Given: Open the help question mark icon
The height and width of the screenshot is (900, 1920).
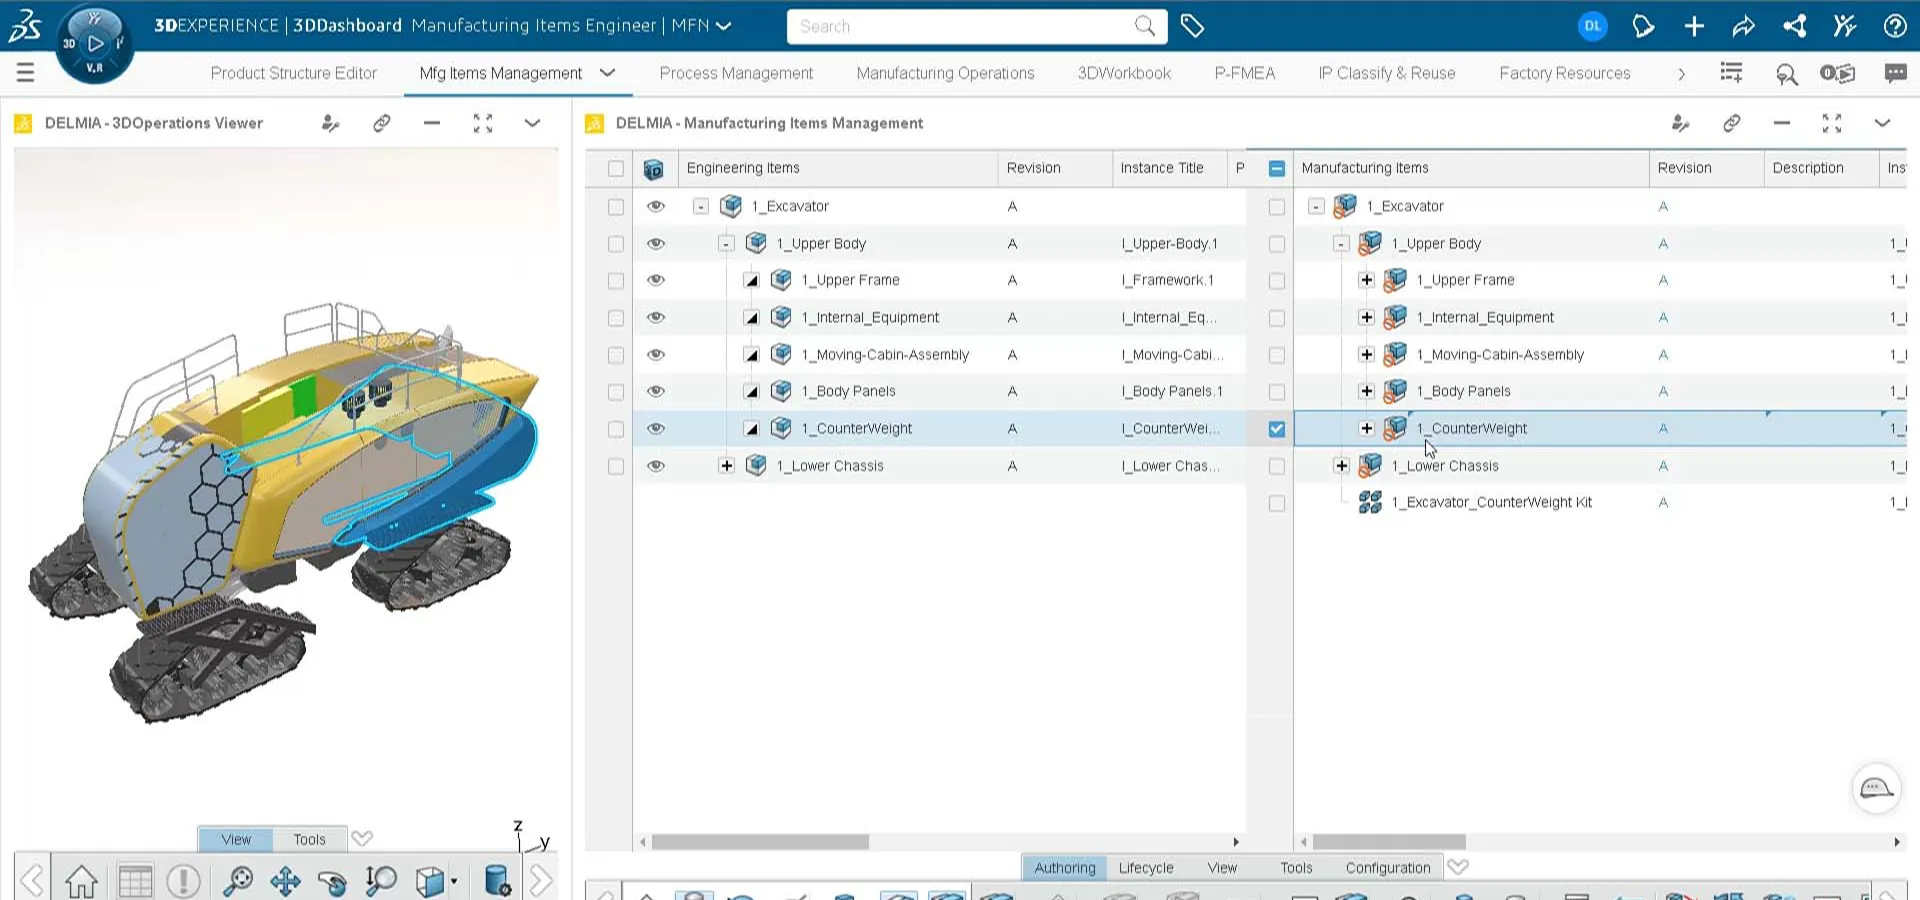Looking at the screenshot, I should coord(1895,26).
